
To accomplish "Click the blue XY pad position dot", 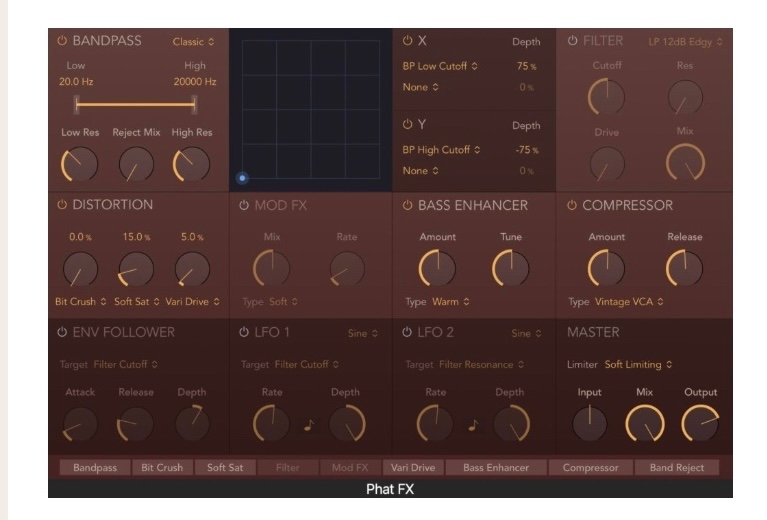I will point(242,178).
